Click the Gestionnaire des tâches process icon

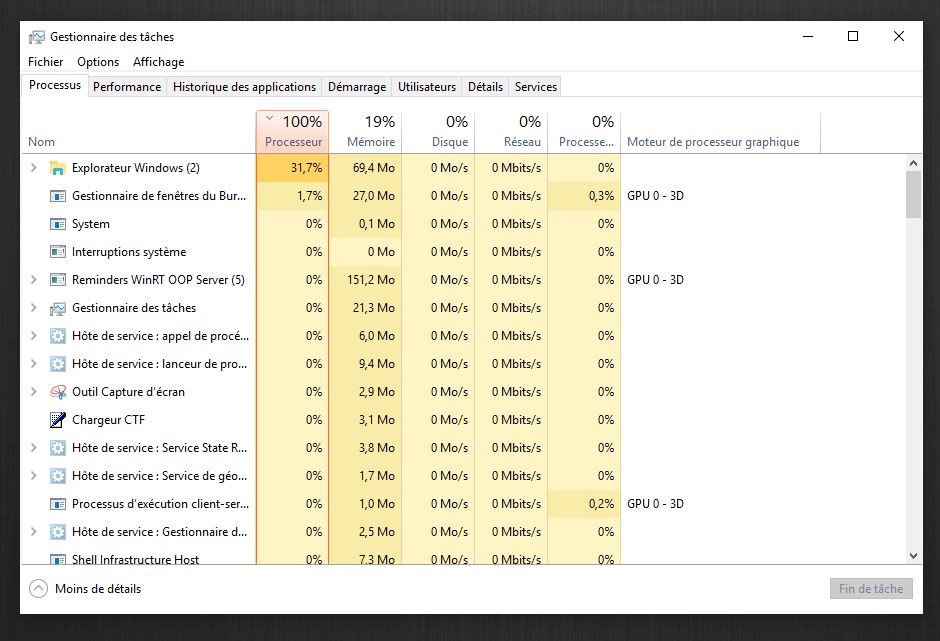point(58,308)
